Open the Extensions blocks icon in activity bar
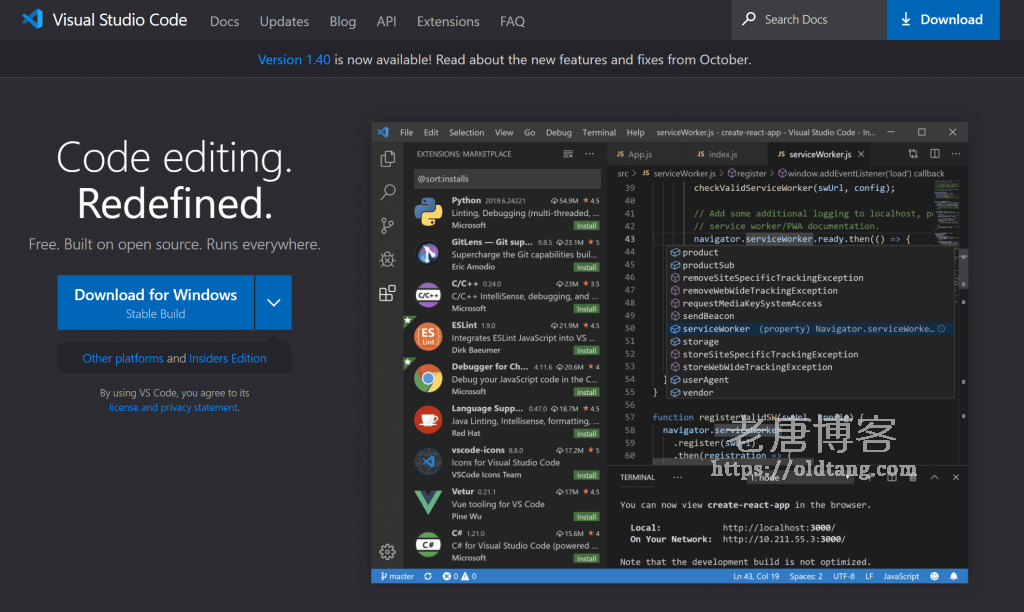The width and height of the screenshot is (1024, 612). pos(387,293)
